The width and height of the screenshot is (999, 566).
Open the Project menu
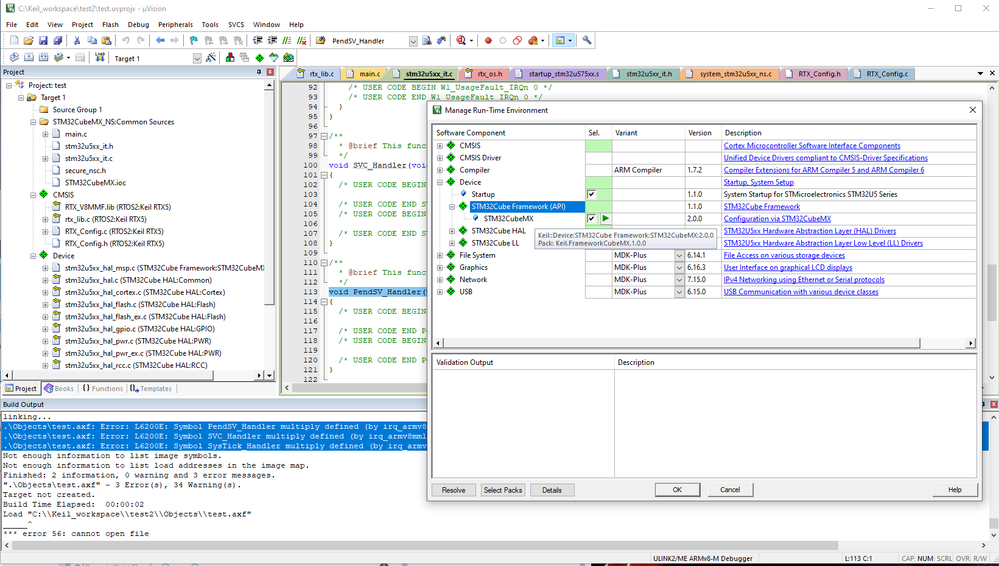tap(82, 24)
